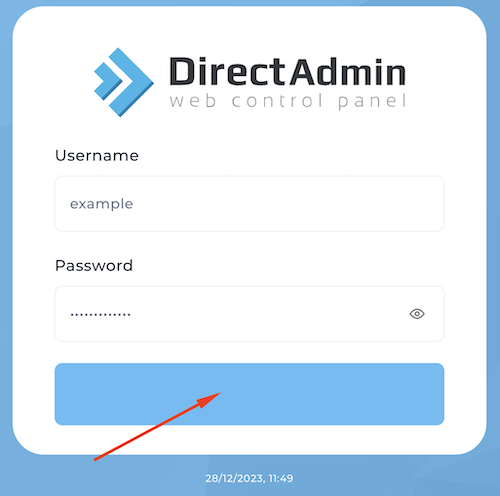The width and height of the screenshot is (500, 496).
Task: Click the DirectAdmin double-chevron logo icon
Action: pyautogui.click(x=124, y=82)
